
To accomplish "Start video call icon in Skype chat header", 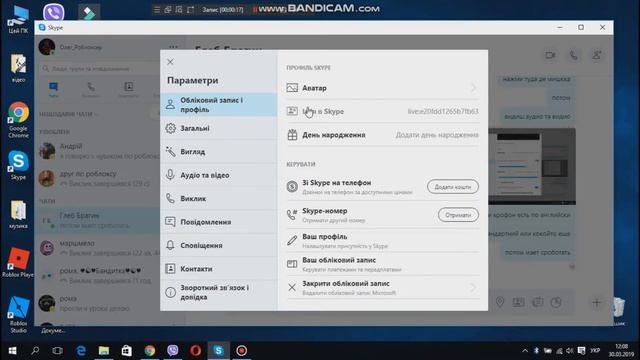I will pyautogui.click(x=550, y=55).
